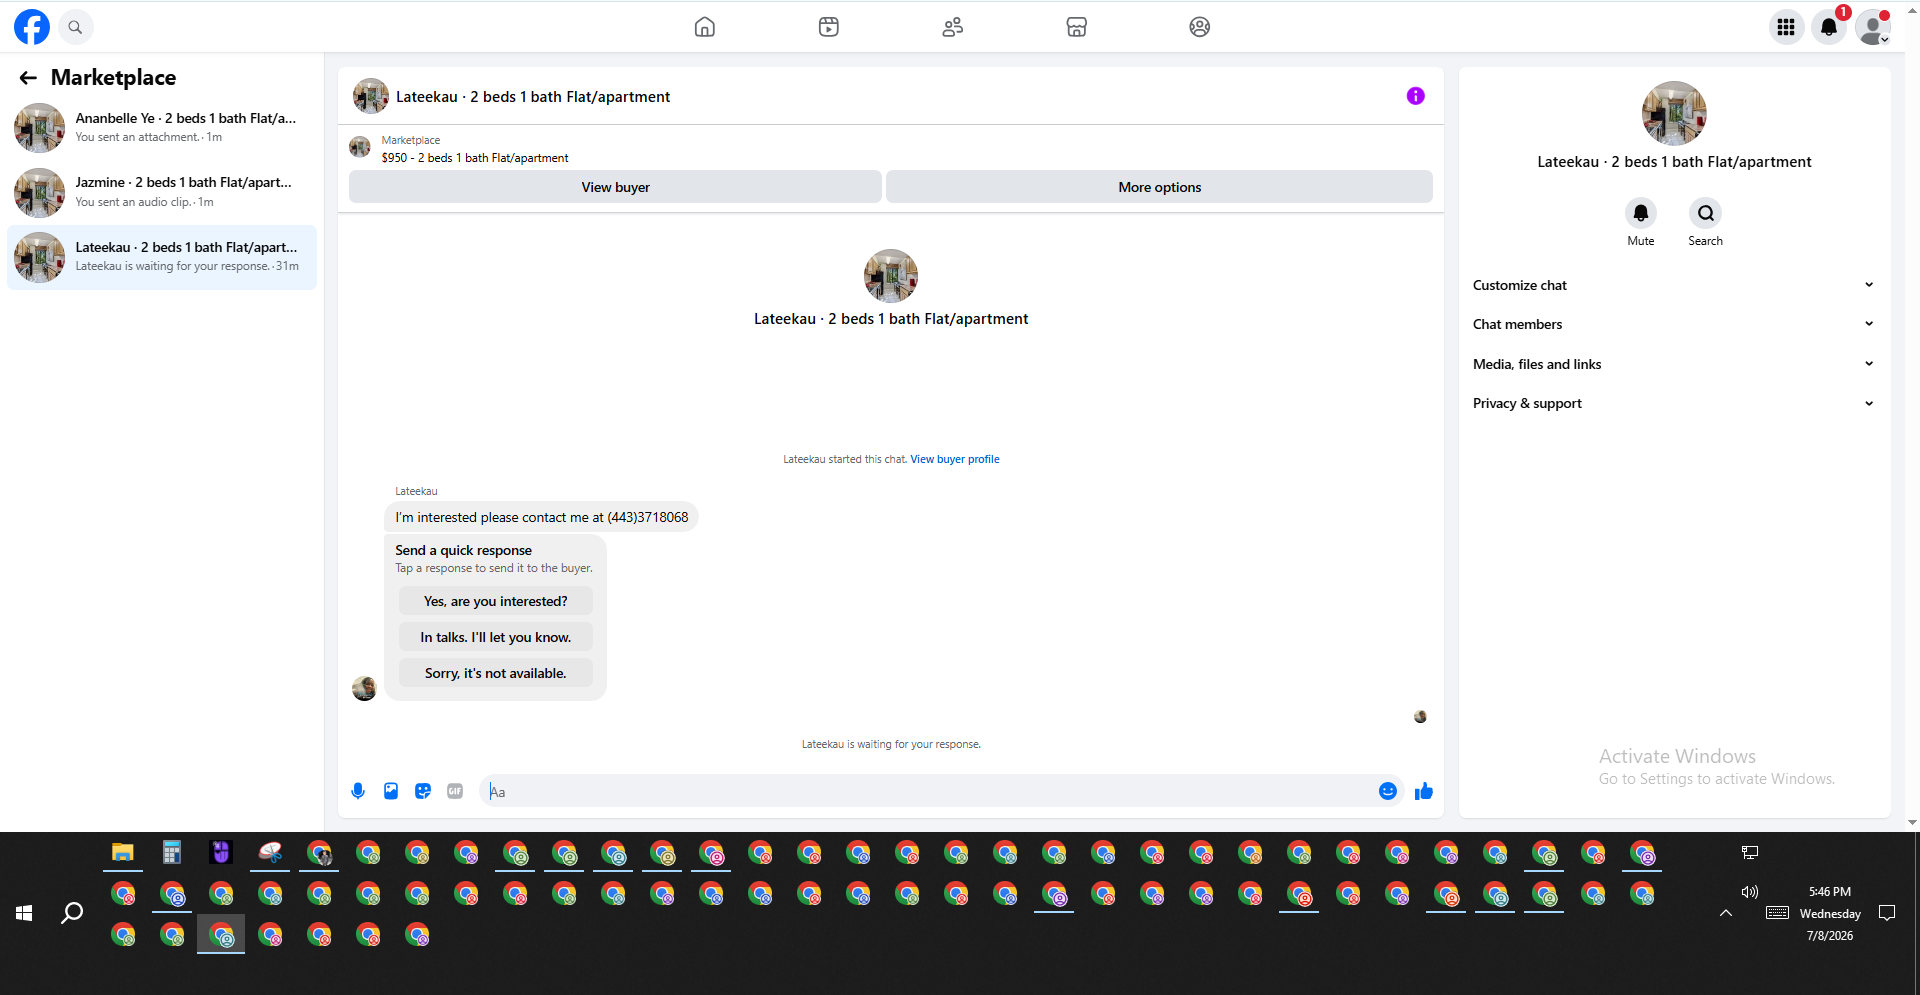Click the large listing thumbnail in right panel
Viewport: 1920px width, 995px height.
[x=1674, y=113]
